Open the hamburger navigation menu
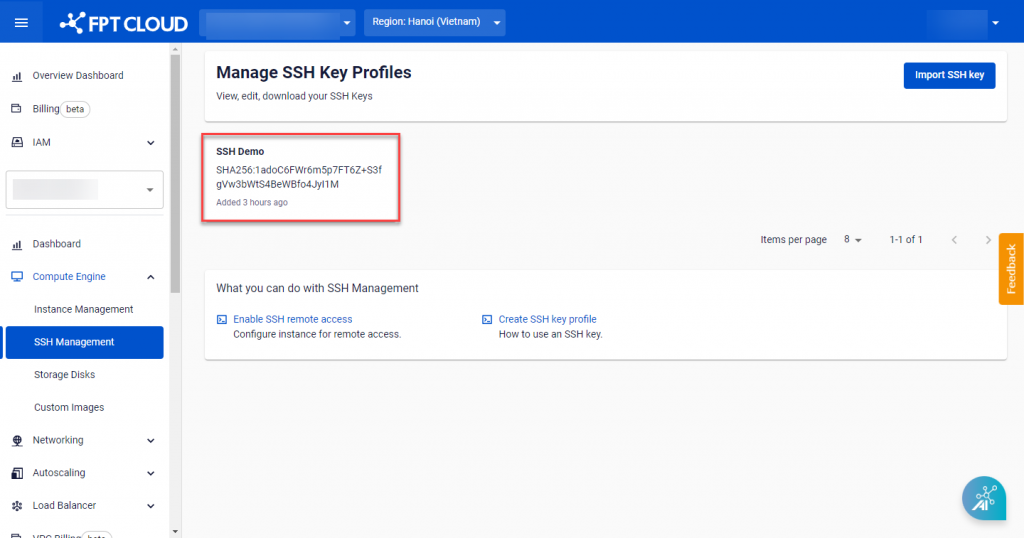This screenshot has width=1024, height=538. point(21,22)
